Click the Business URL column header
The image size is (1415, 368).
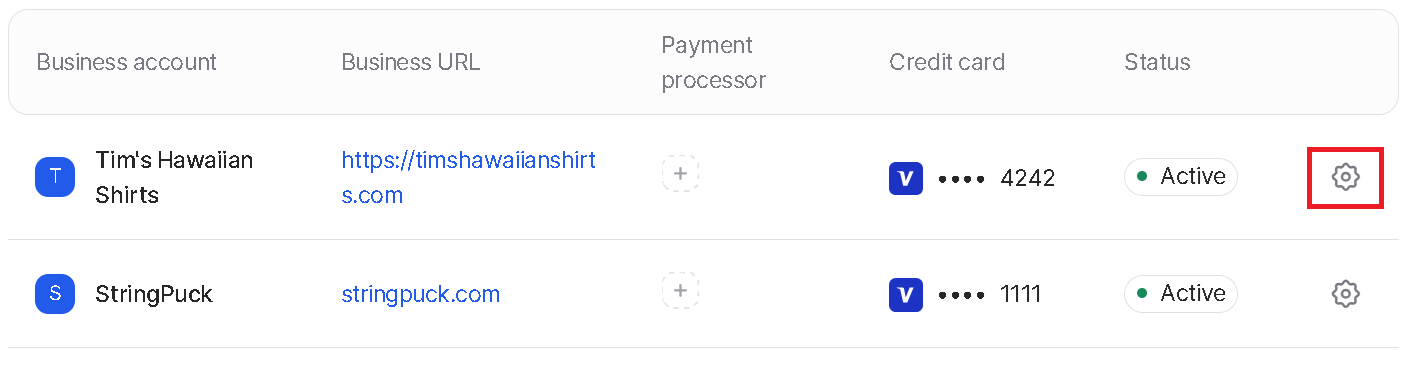[x=411, y=62]
